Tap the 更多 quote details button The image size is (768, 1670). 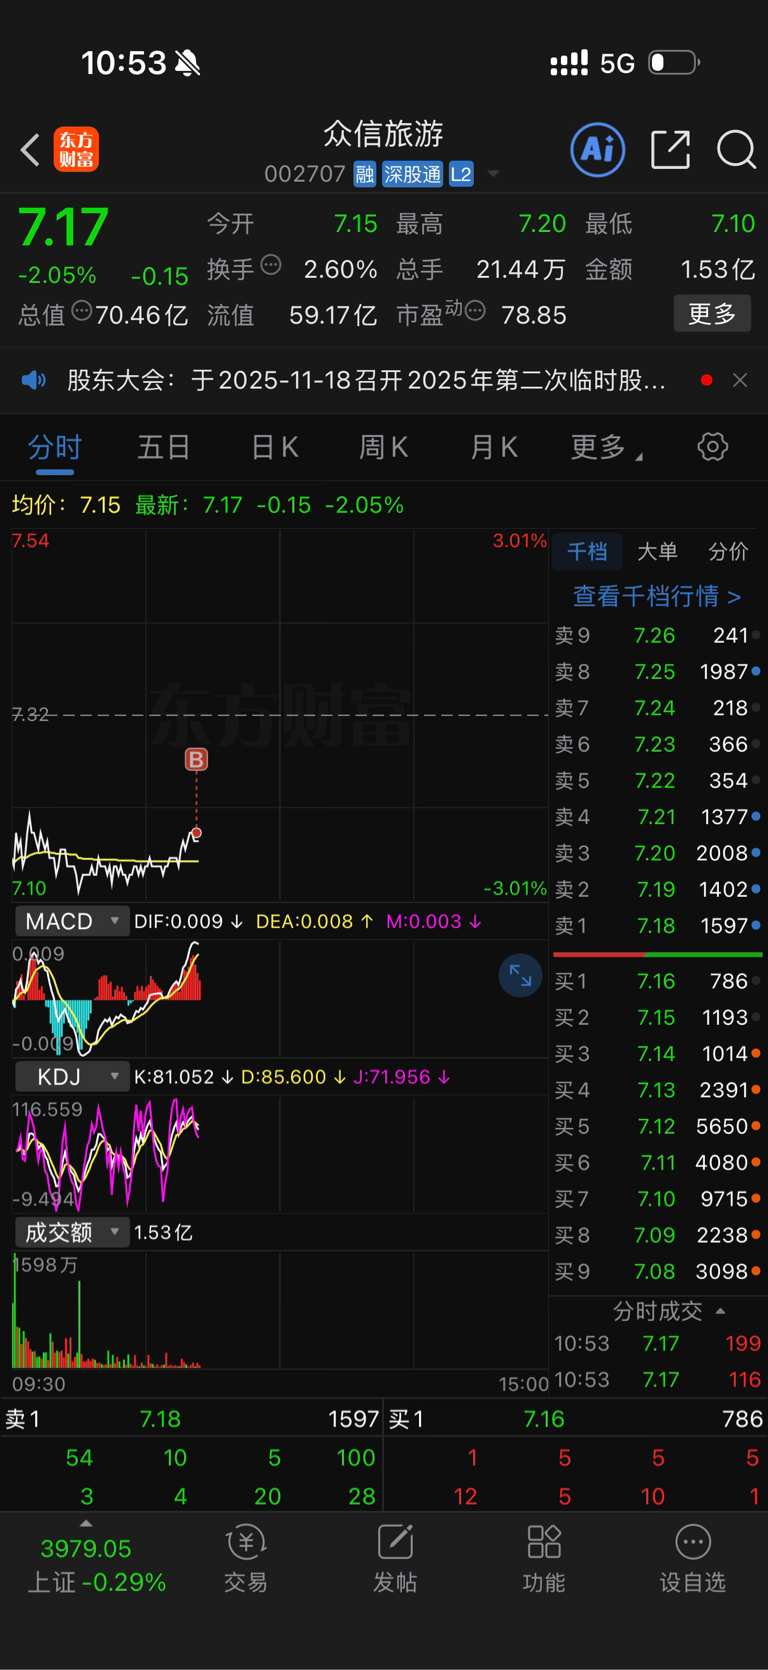tap(712, 314)
